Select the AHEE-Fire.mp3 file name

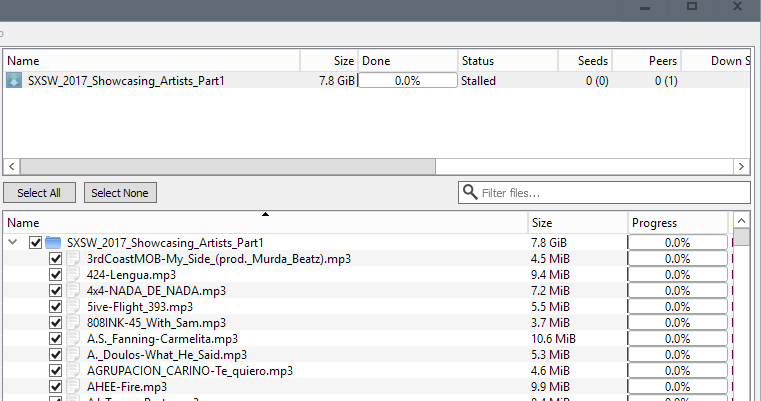127,387
